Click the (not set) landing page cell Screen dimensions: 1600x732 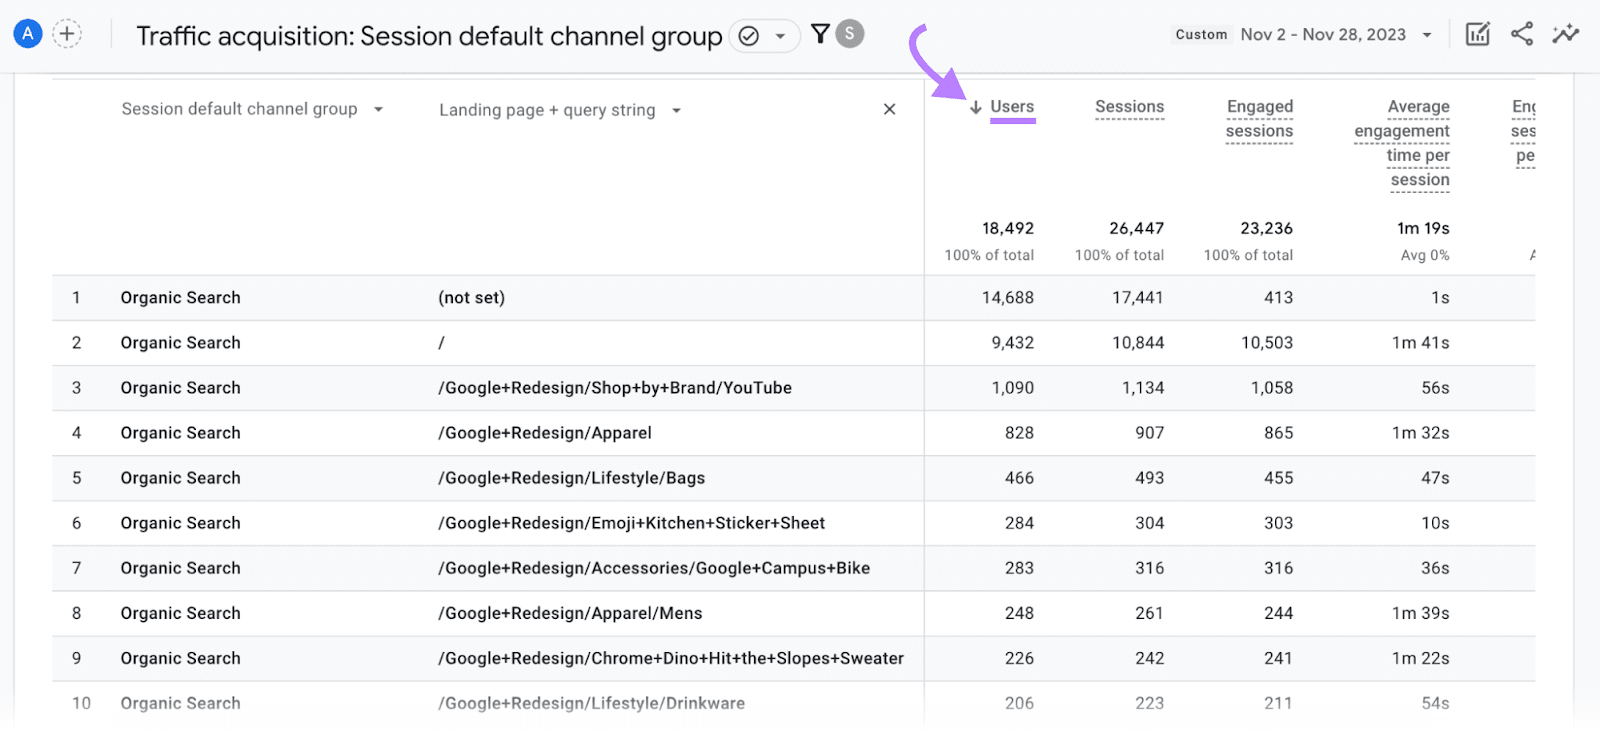coord(471,298)
